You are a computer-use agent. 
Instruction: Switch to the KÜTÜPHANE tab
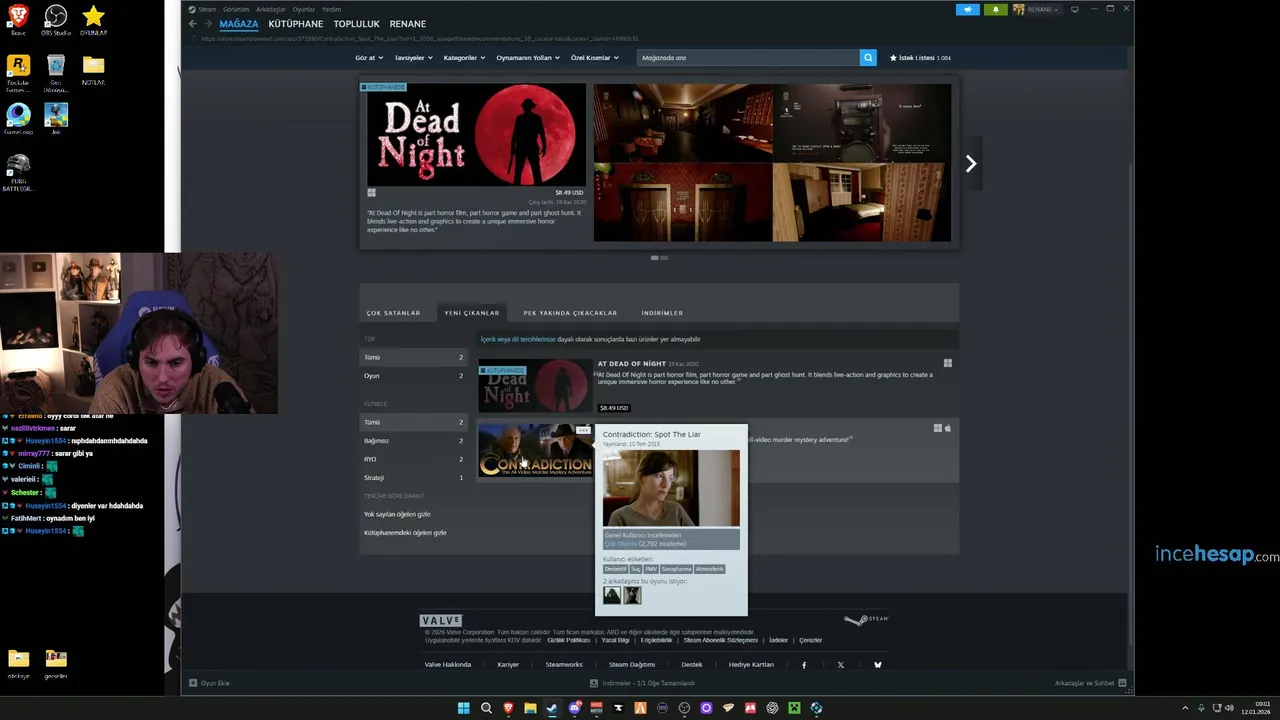coord(296,24)
